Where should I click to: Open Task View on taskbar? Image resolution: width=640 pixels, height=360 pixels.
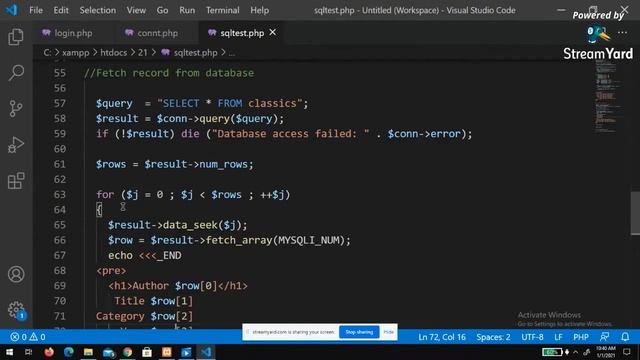(x=28, y=352)
